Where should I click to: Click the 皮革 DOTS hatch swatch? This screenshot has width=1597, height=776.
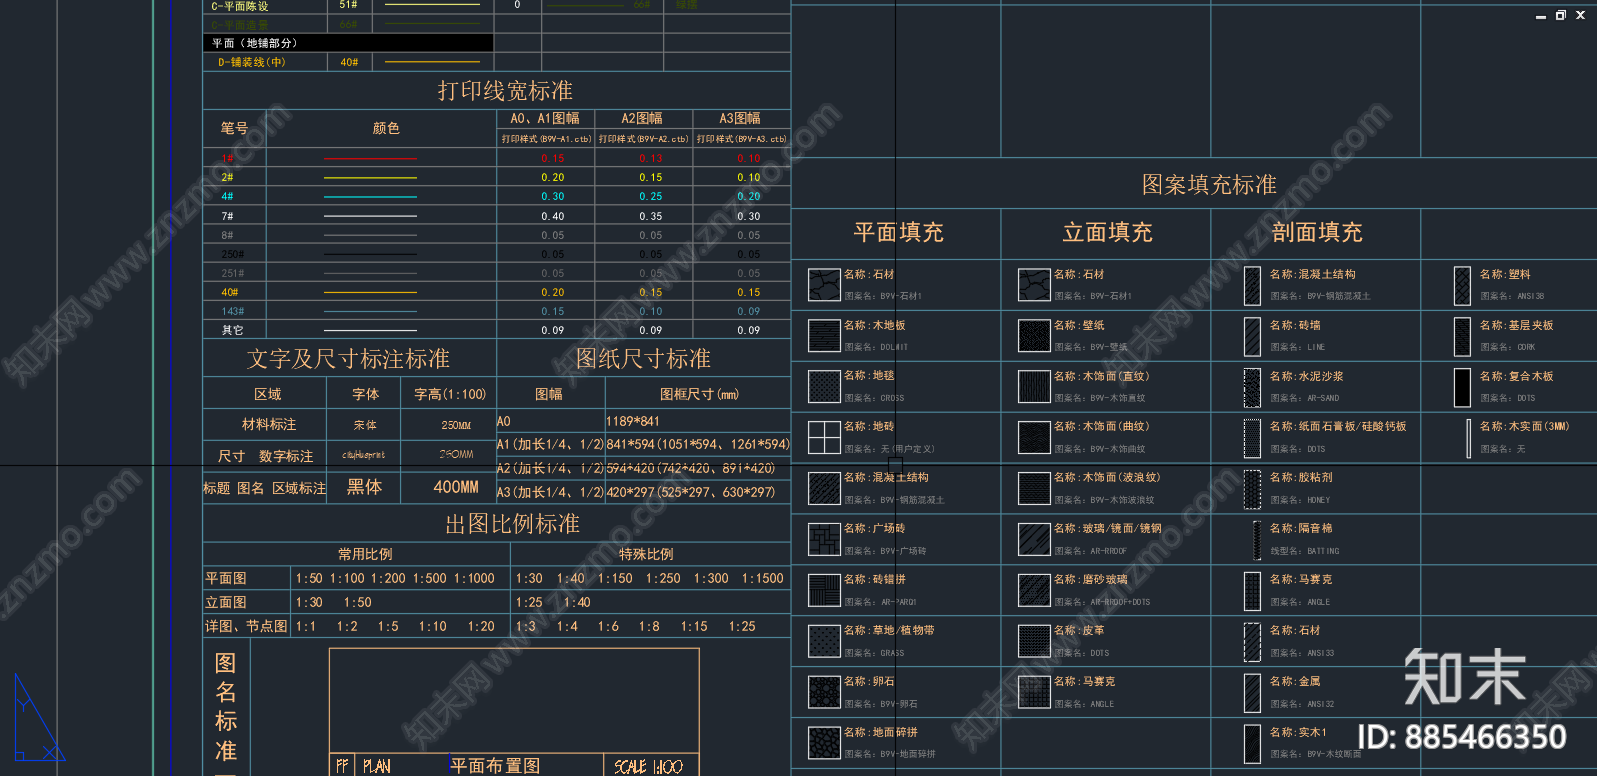[1034, 642]
